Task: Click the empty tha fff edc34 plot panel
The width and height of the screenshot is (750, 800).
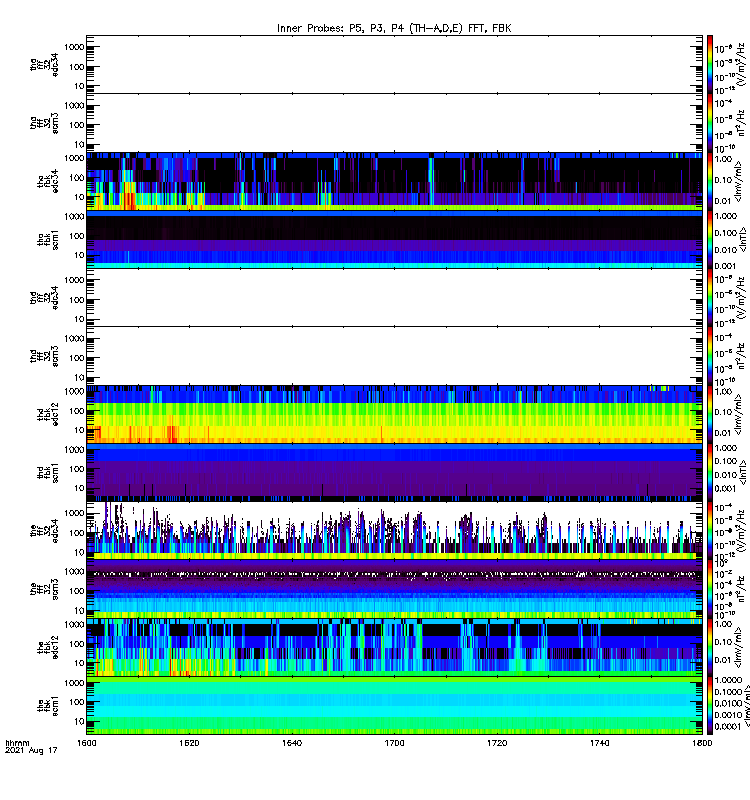Action: [x=394, y=64]
